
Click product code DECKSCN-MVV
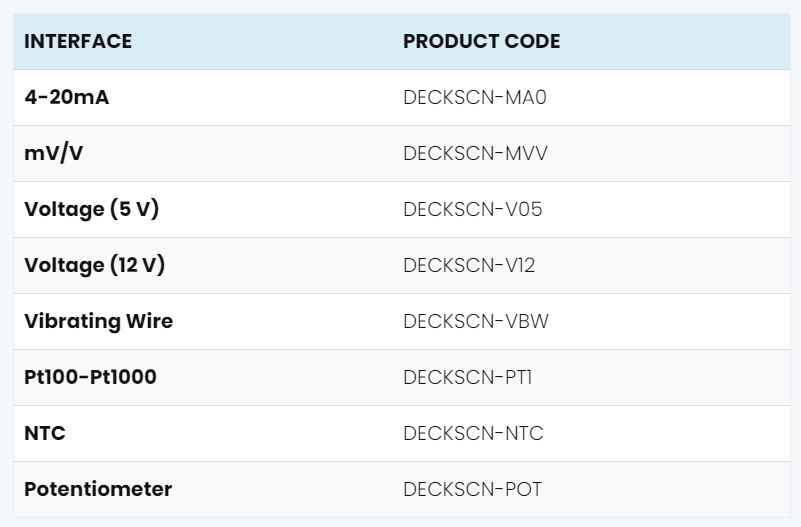coord(475,153)
